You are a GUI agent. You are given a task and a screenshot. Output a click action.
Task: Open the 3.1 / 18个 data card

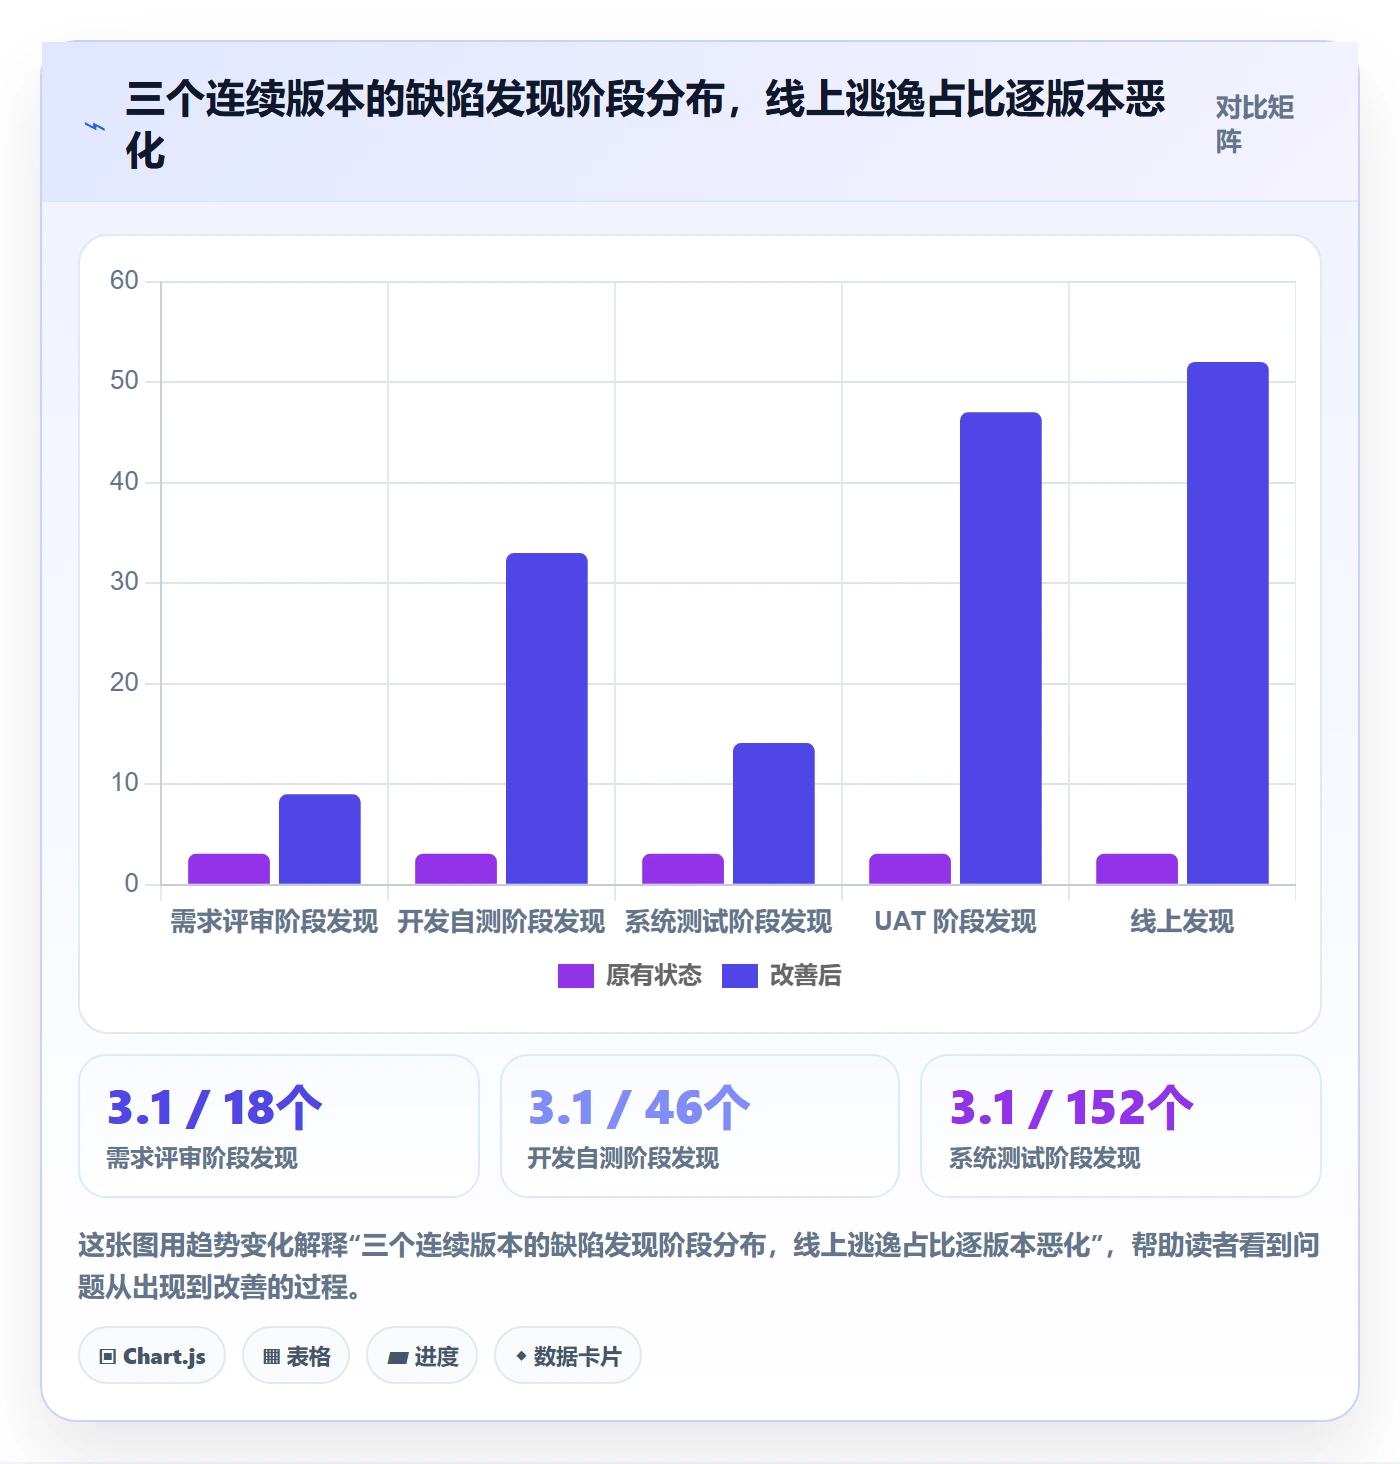(x=279, y=1126)
